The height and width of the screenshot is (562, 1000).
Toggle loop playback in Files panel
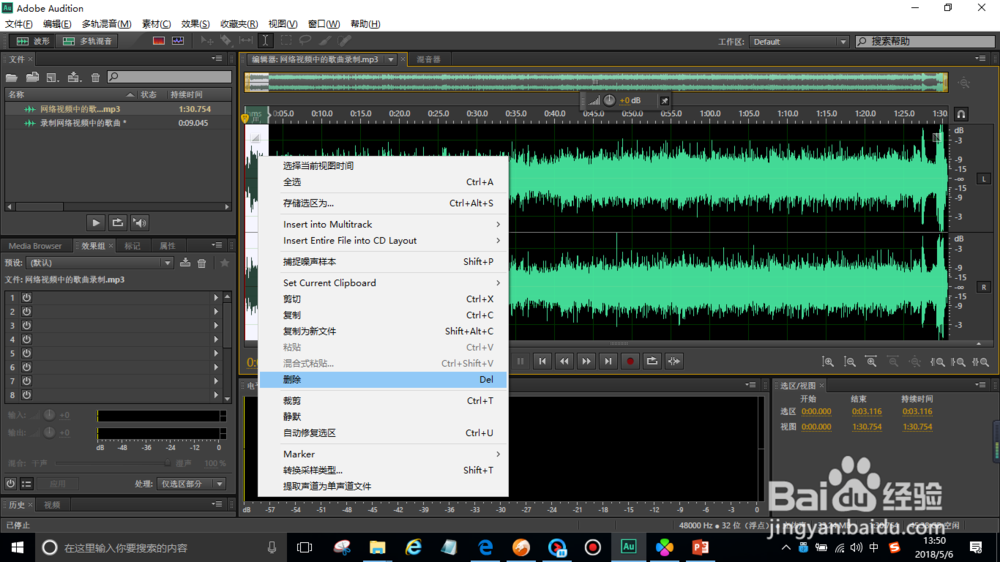(x=117, y=223)
